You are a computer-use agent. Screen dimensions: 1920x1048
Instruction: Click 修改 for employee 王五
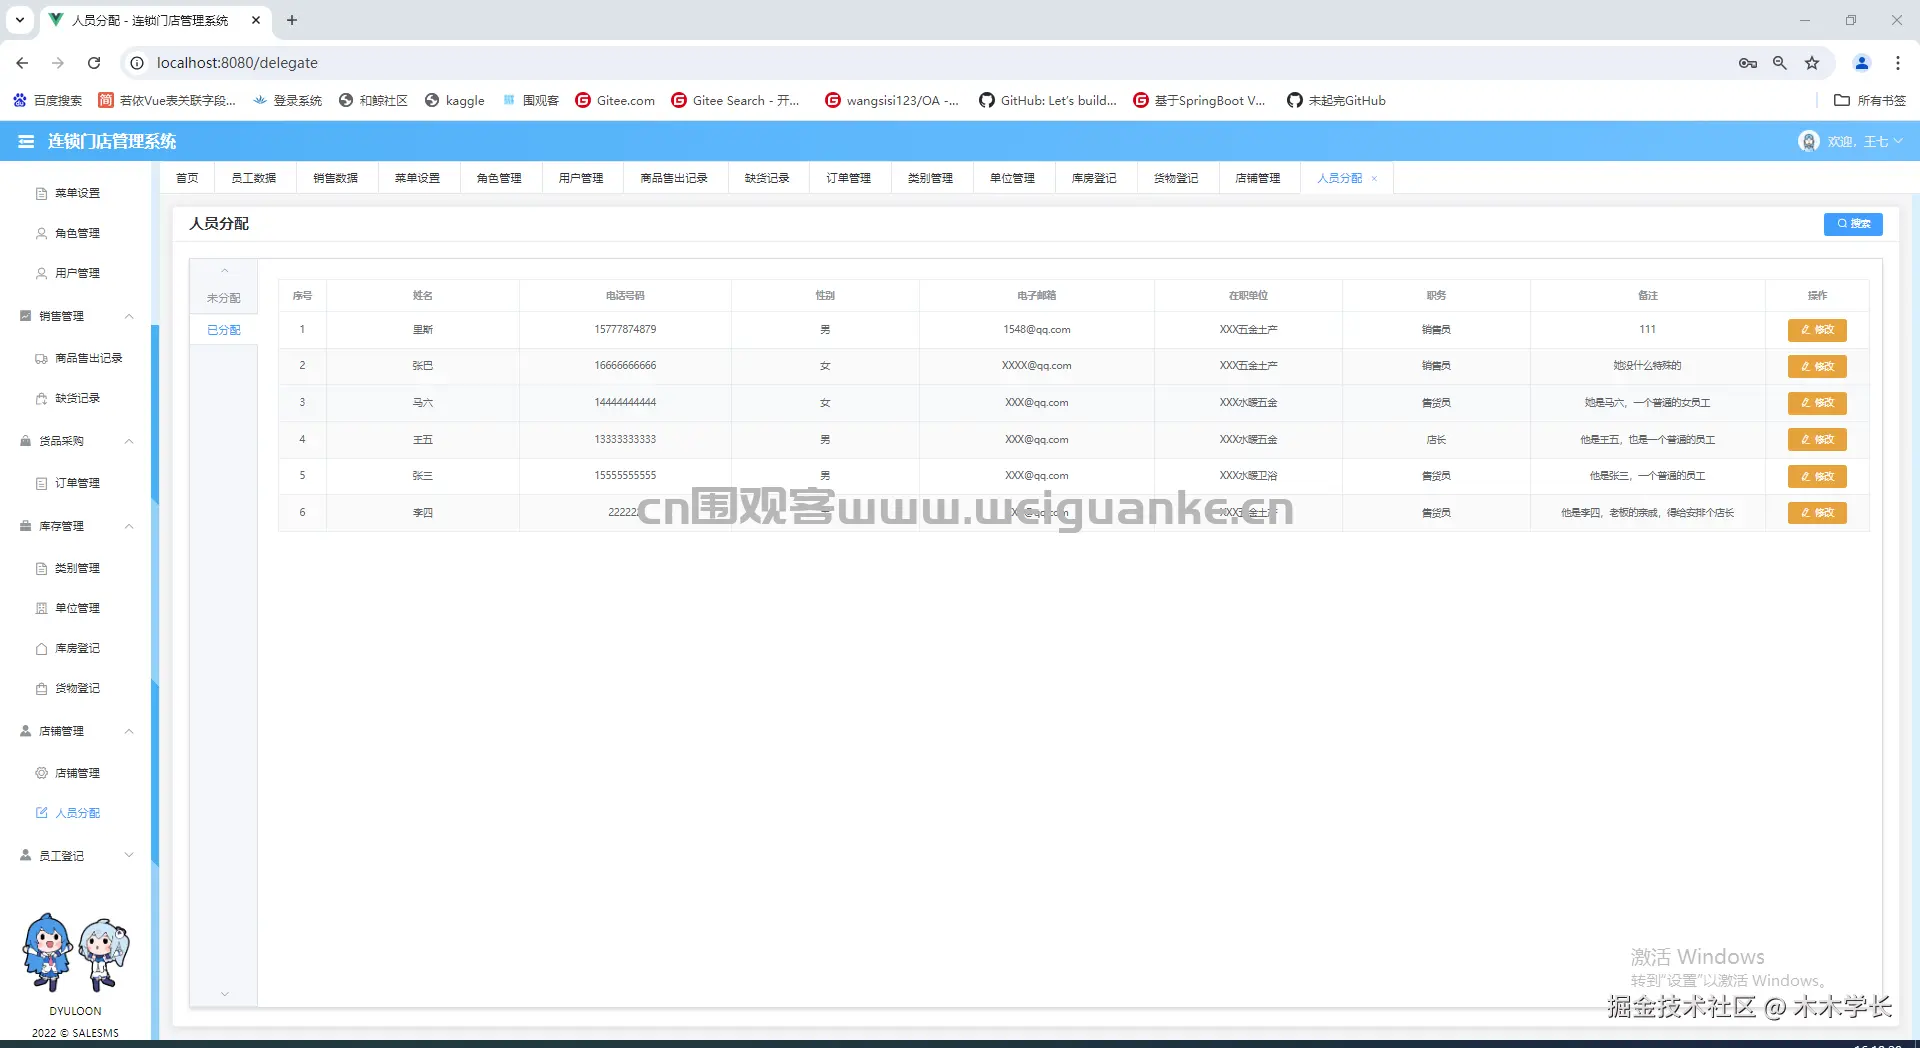coord(1817,440)
